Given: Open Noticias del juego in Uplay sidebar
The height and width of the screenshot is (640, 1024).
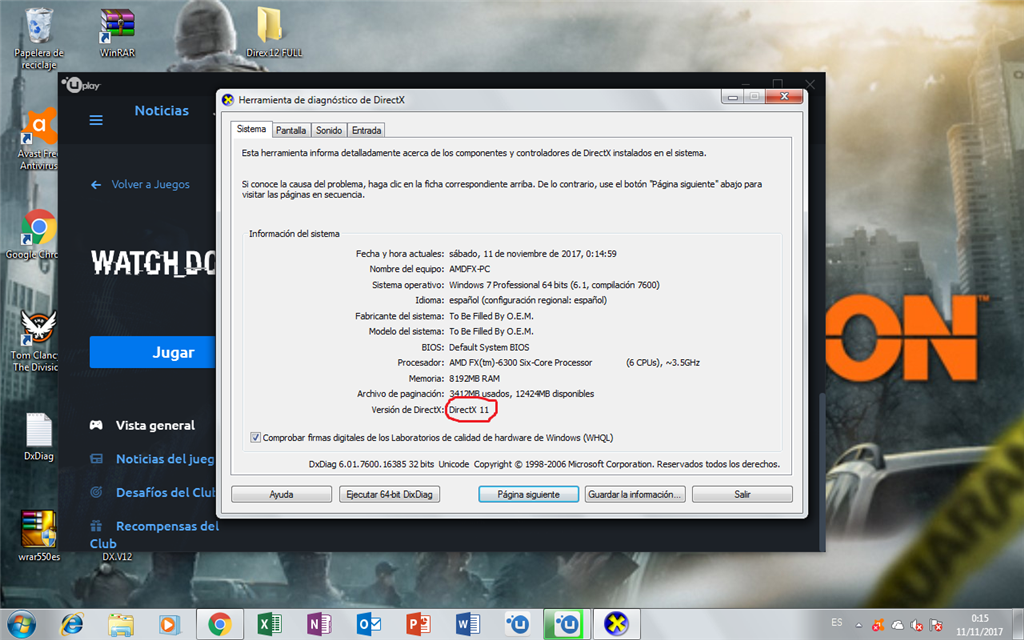Looking at the screenshot, I should (152, 459).
